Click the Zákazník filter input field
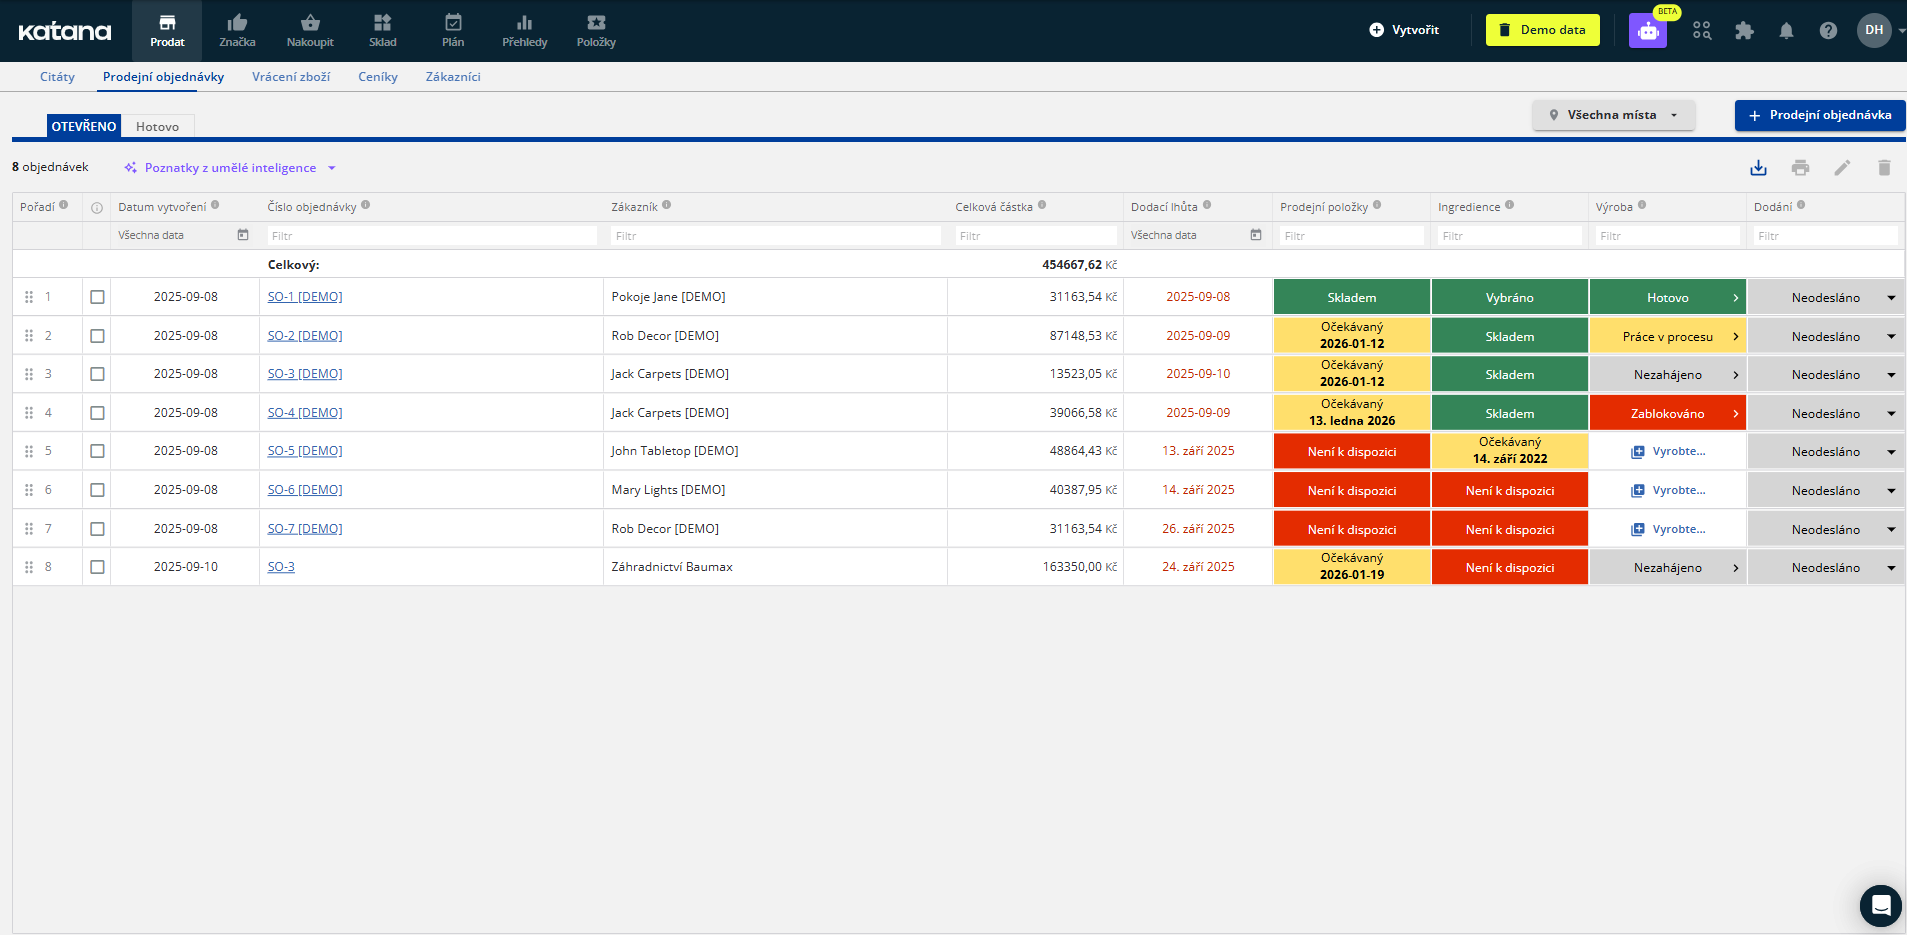1907x935 pixels. tap(775, 236)
